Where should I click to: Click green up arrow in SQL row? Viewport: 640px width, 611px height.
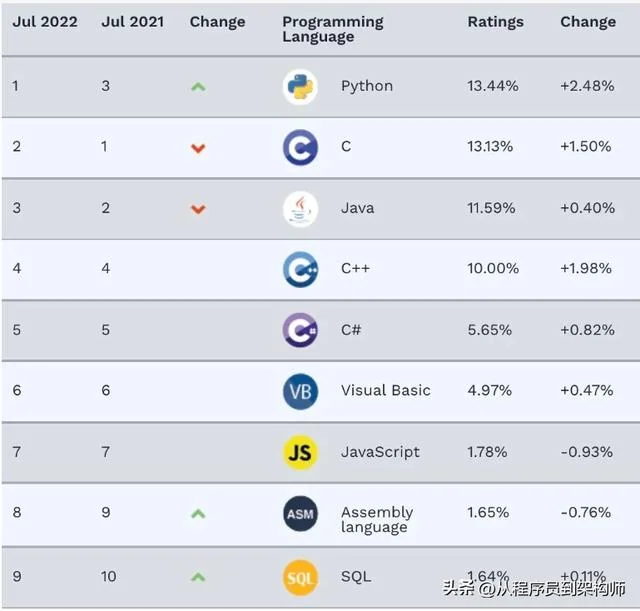[x=198, y=577]
